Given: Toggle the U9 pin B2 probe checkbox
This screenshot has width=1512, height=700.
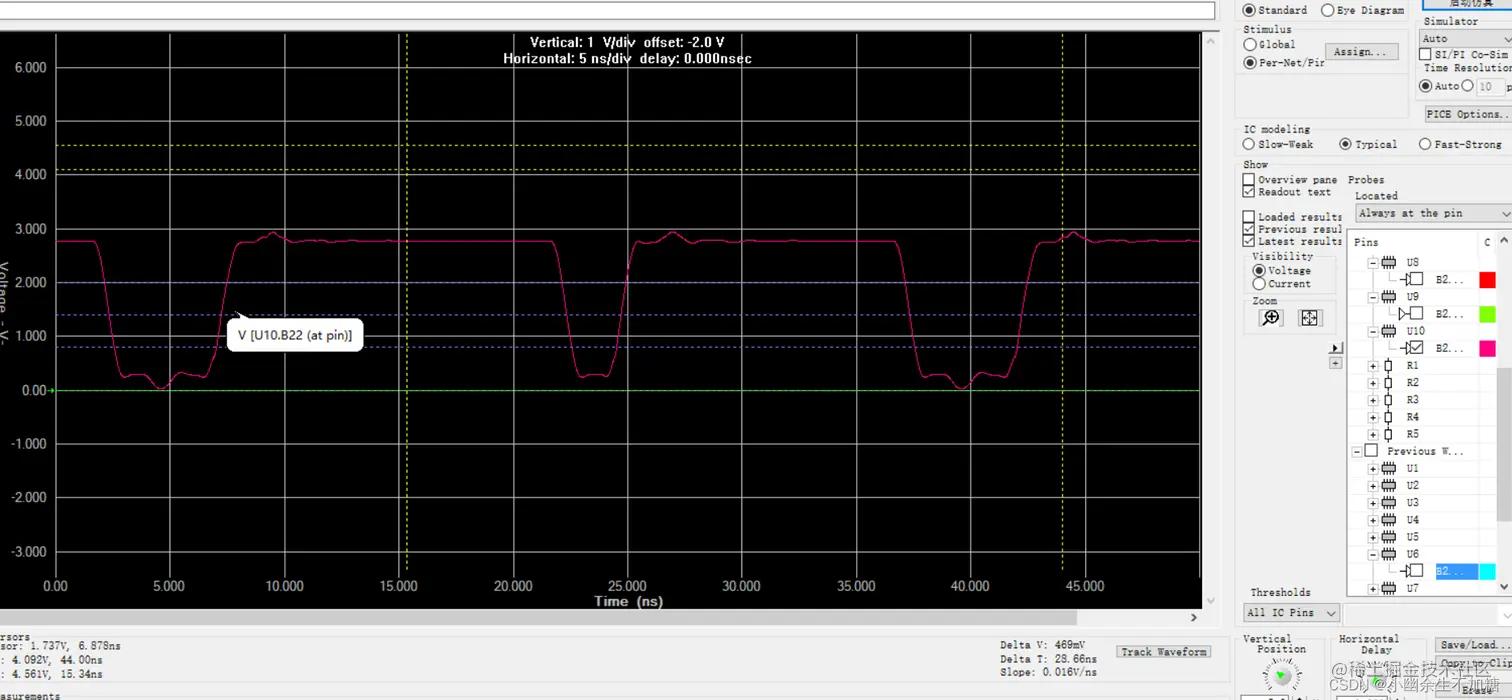Looking at the screenshot, I should pyautogui.click(x=1416, y=314).
